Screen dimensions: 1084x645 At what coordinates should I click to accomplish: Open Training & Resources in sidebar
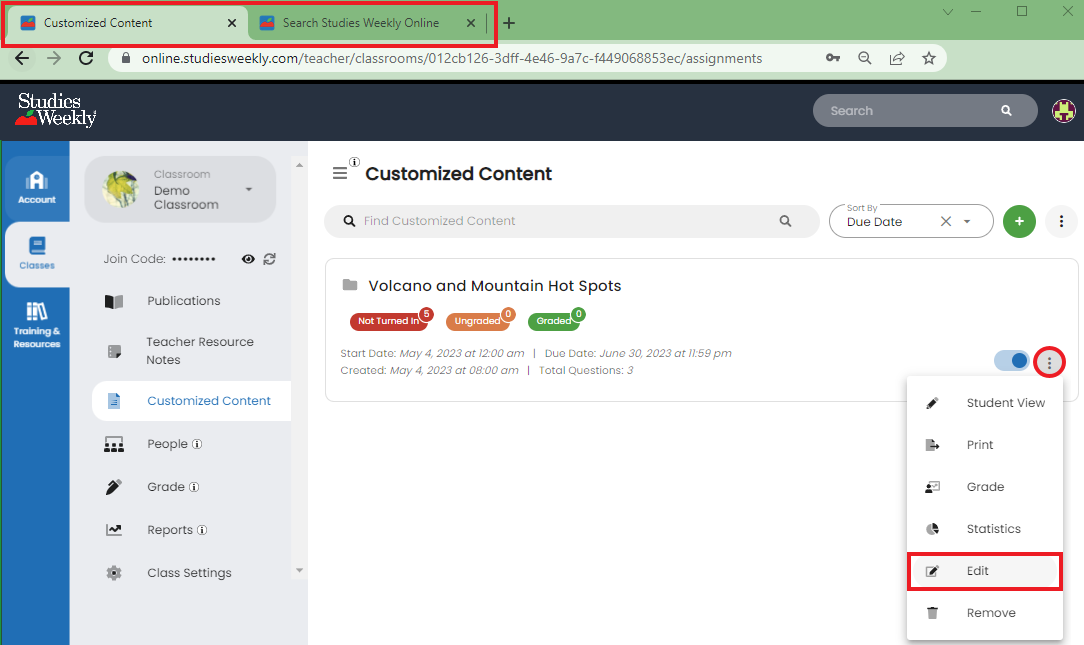coord(37,324)
